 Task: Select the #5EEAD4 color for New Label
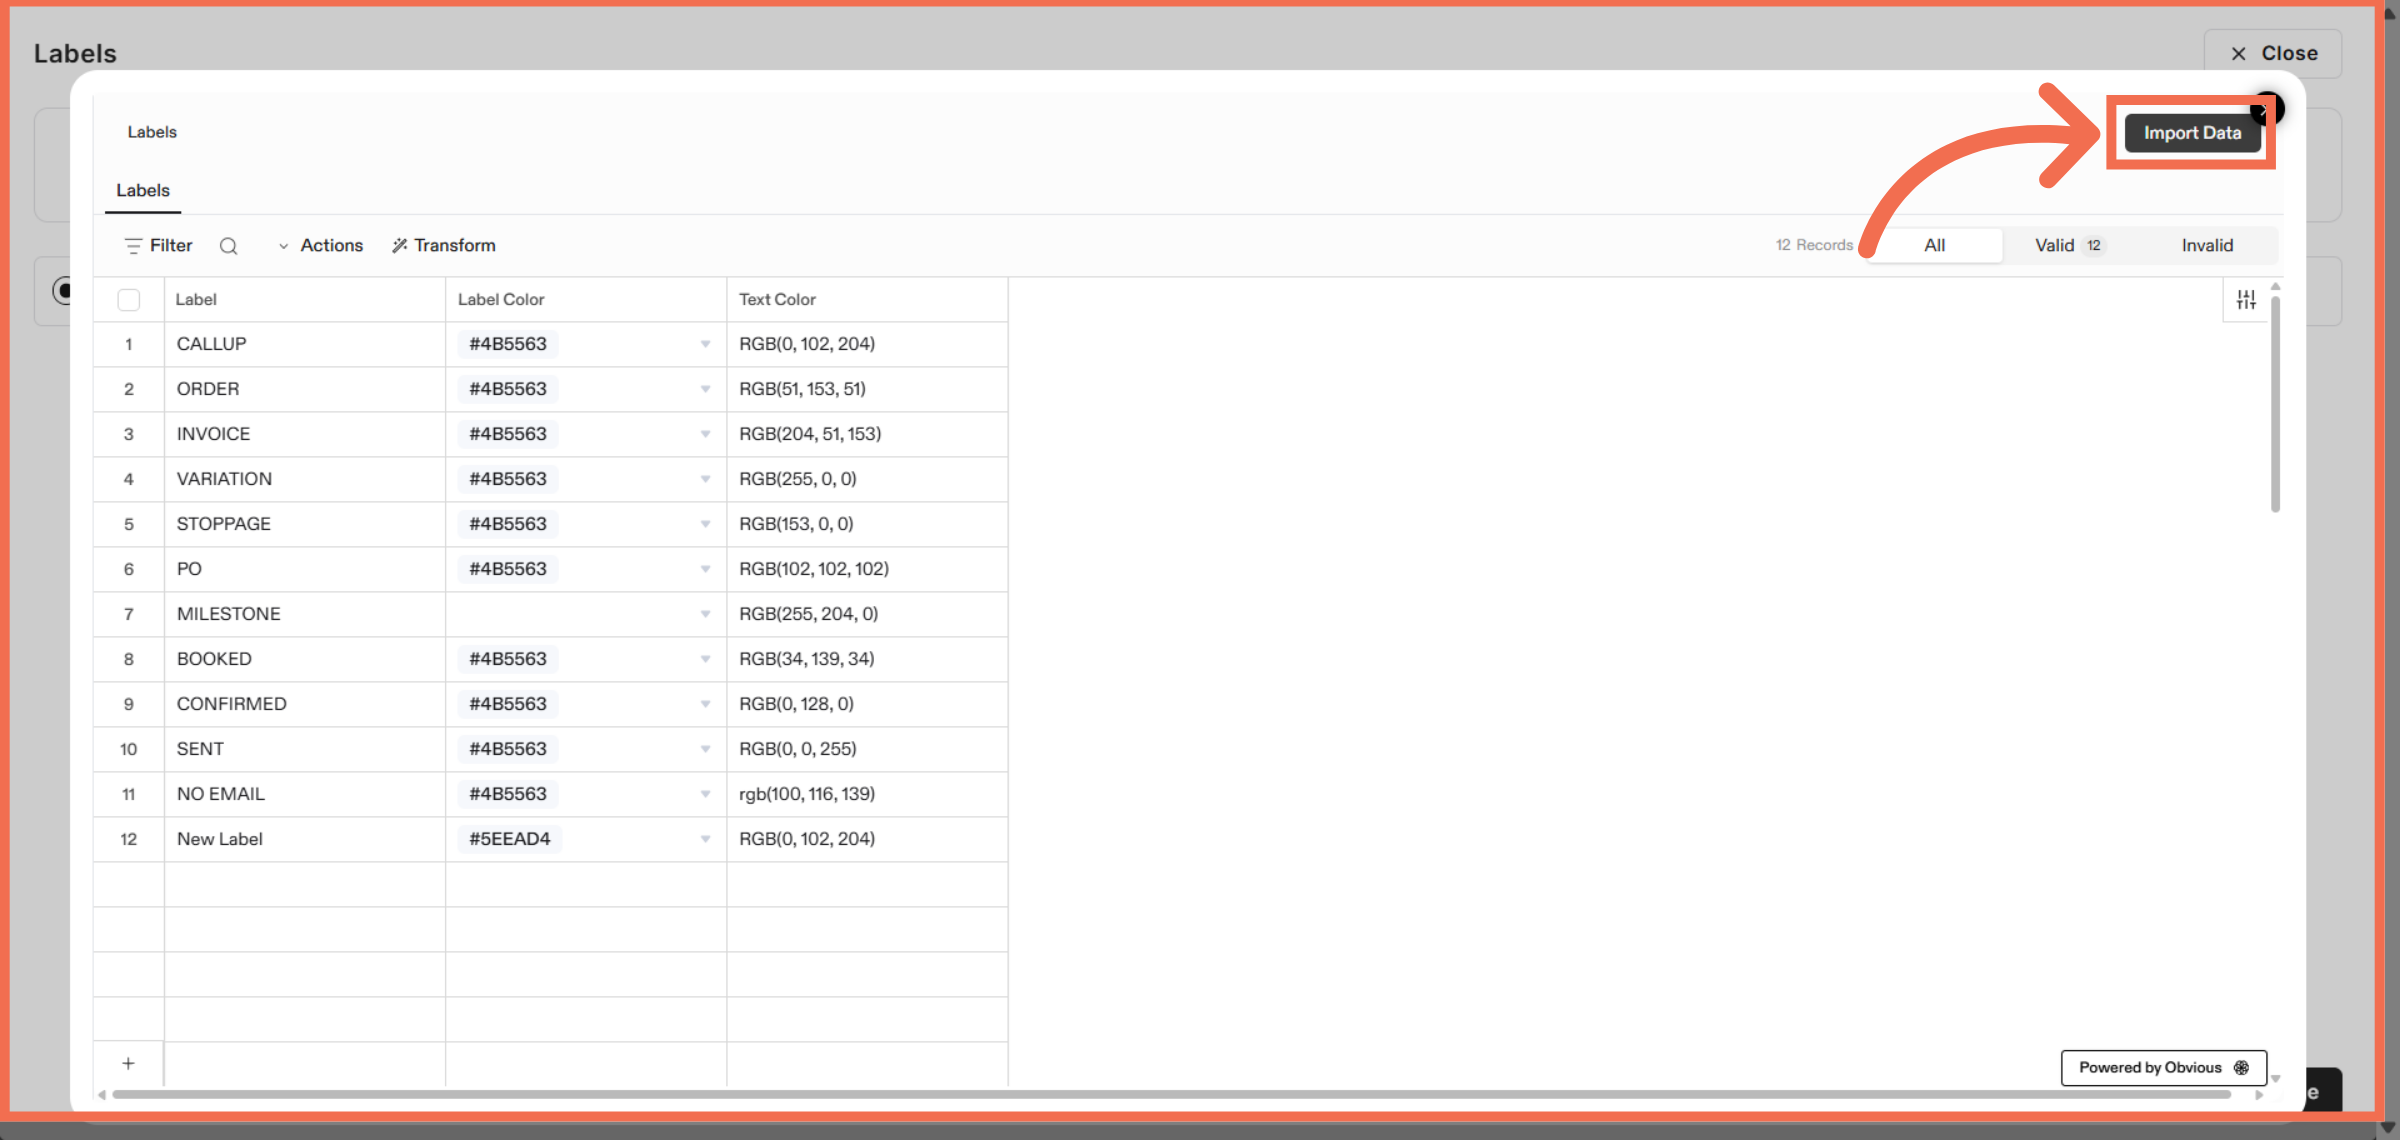510,839
